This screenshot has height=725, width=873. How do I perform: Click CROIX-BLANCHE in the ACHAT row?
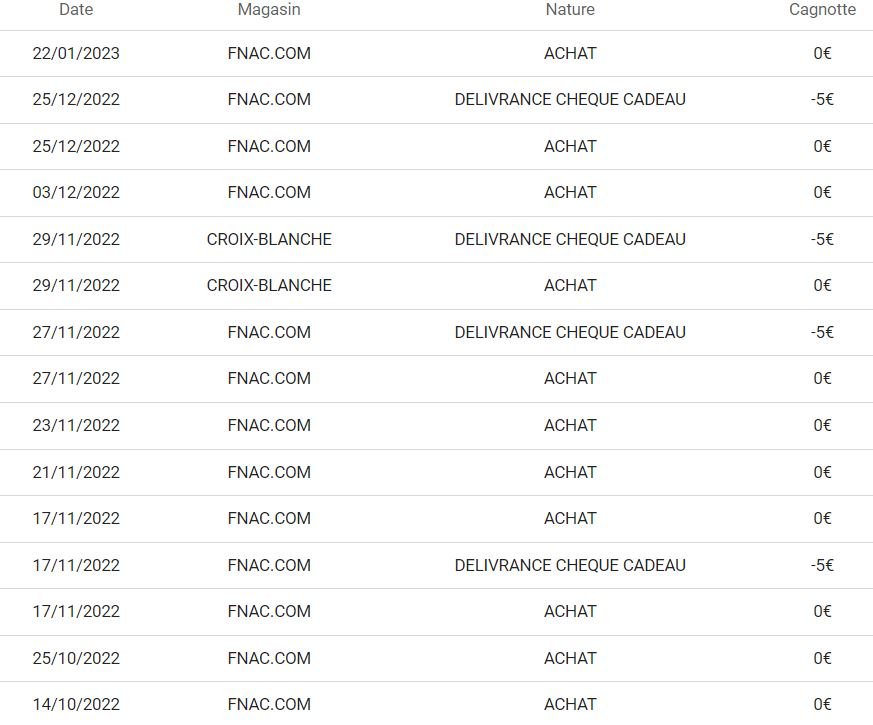(269, 286)
